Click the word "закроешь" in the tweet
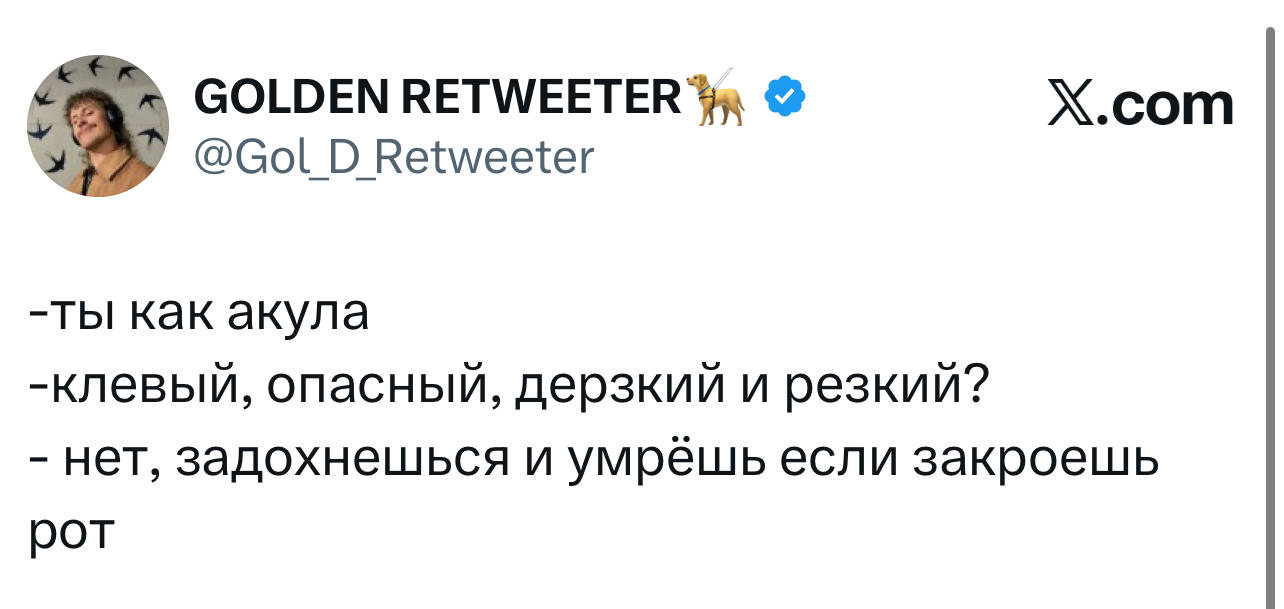Screen dimensions: 1284x609 coord(1038,461)
